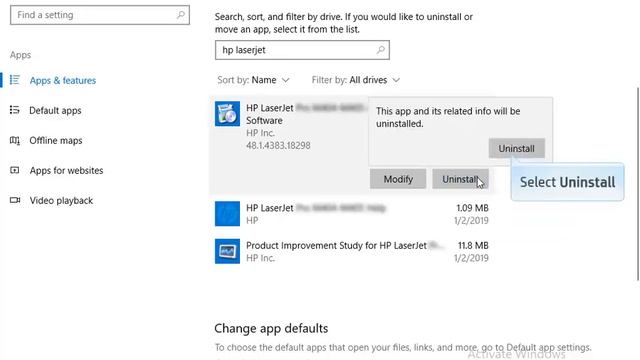The image size is (640, 360).
Task: Click Uninstall button beside Modify
Action: [x=460, y=179]
